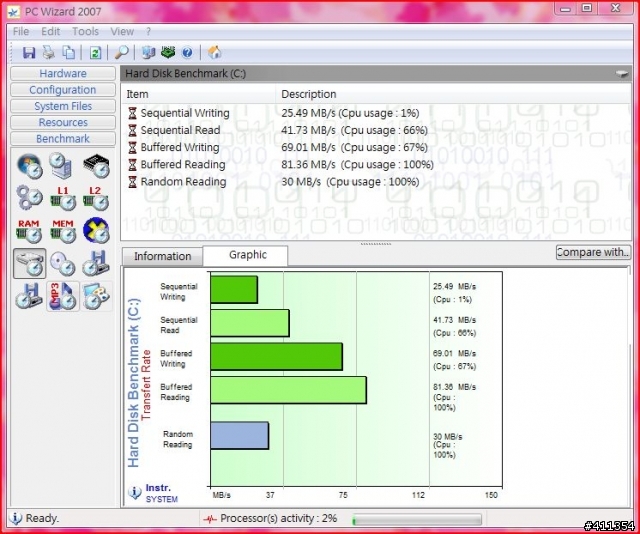Click the processor activity progress bar
640x534 pixels.
pyautogui.click(x=417, y=519)
